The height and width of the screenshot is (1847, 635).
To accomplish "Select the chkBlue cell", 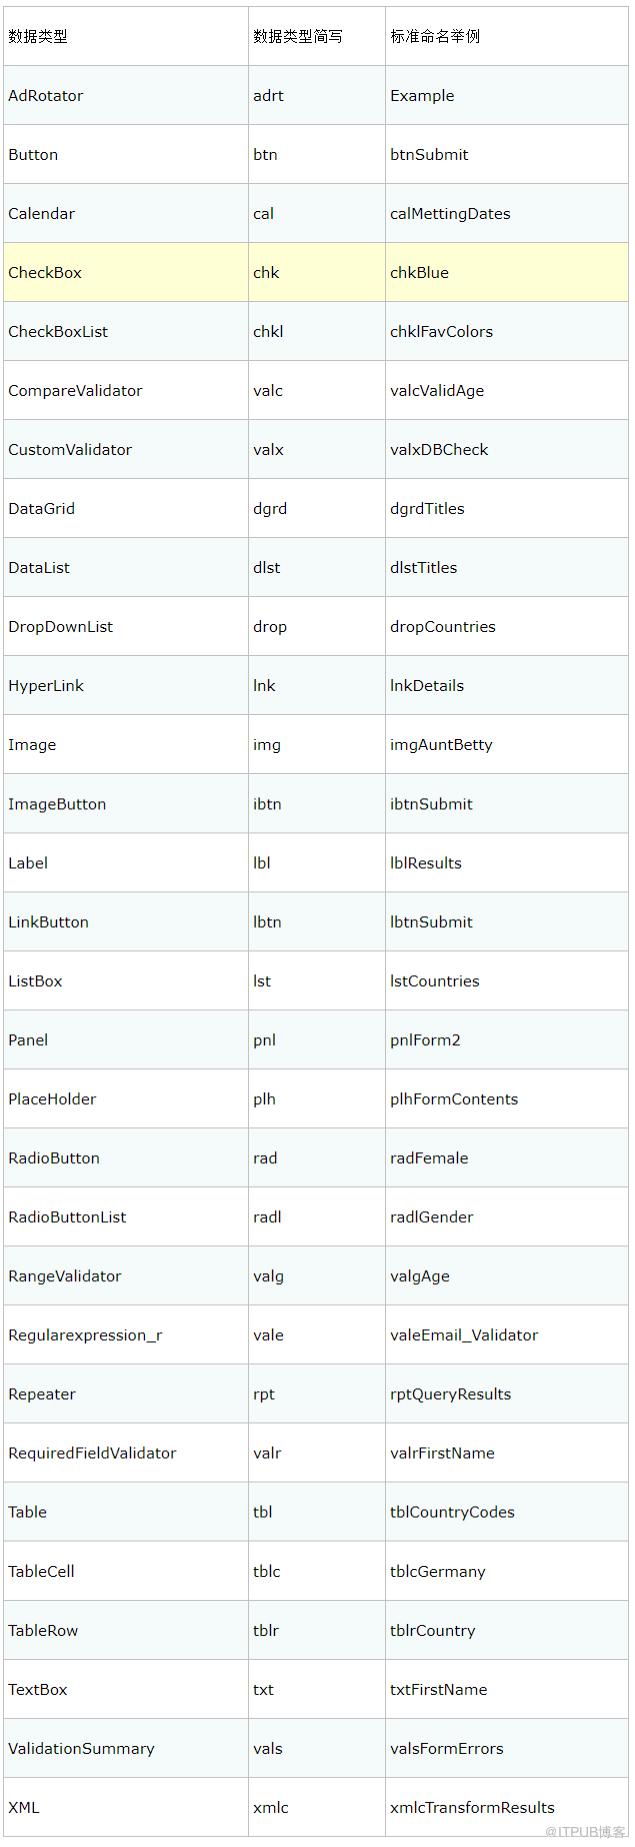I will coord(507,272).
